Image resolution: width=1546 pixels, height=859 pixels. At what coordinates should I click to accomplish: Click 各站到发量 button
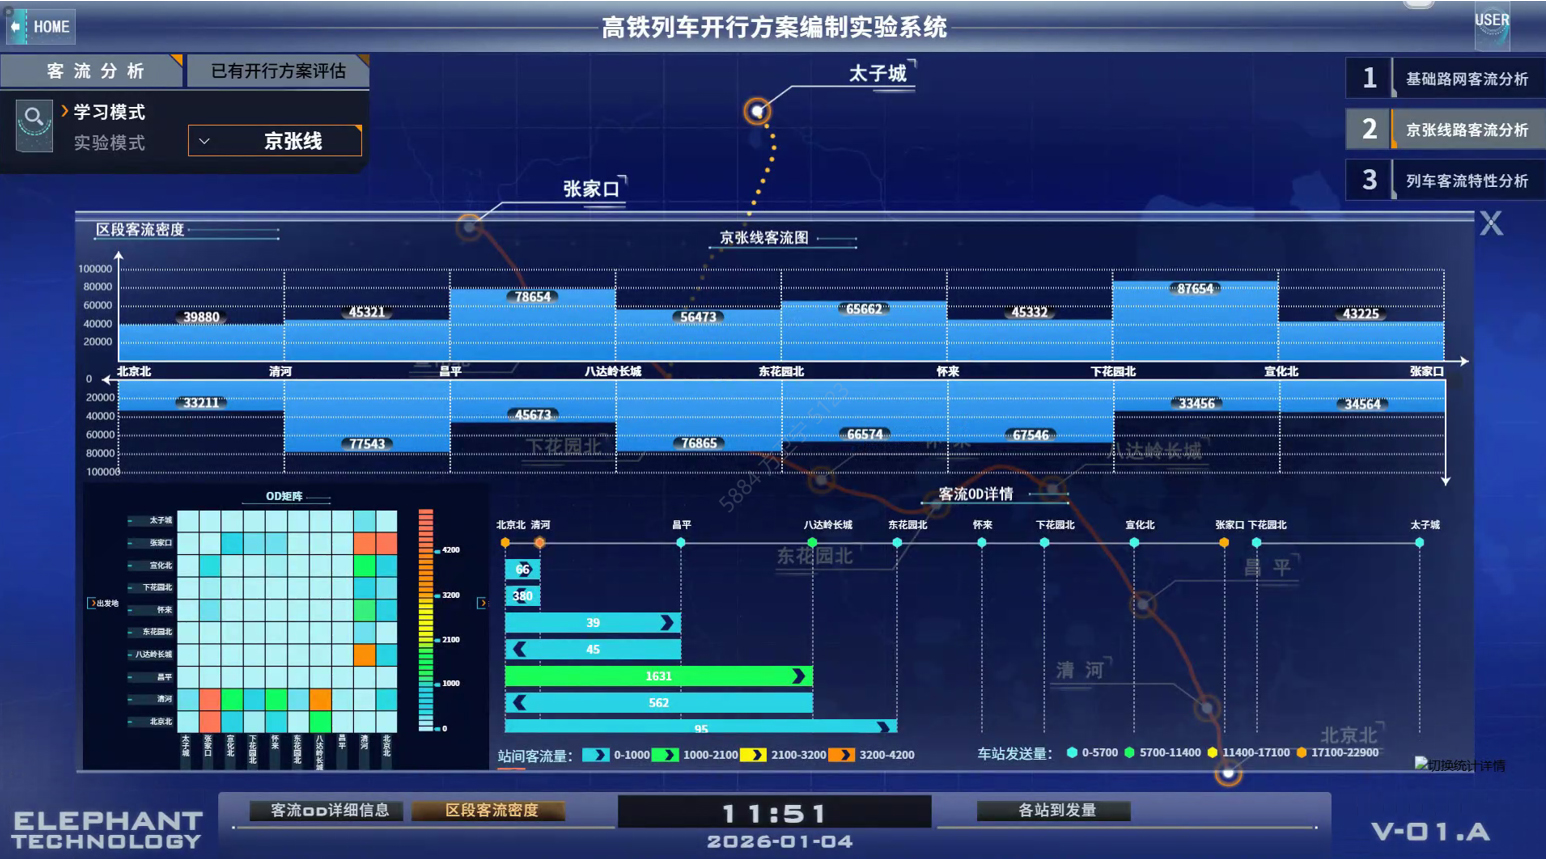[x=1056, y=810]
